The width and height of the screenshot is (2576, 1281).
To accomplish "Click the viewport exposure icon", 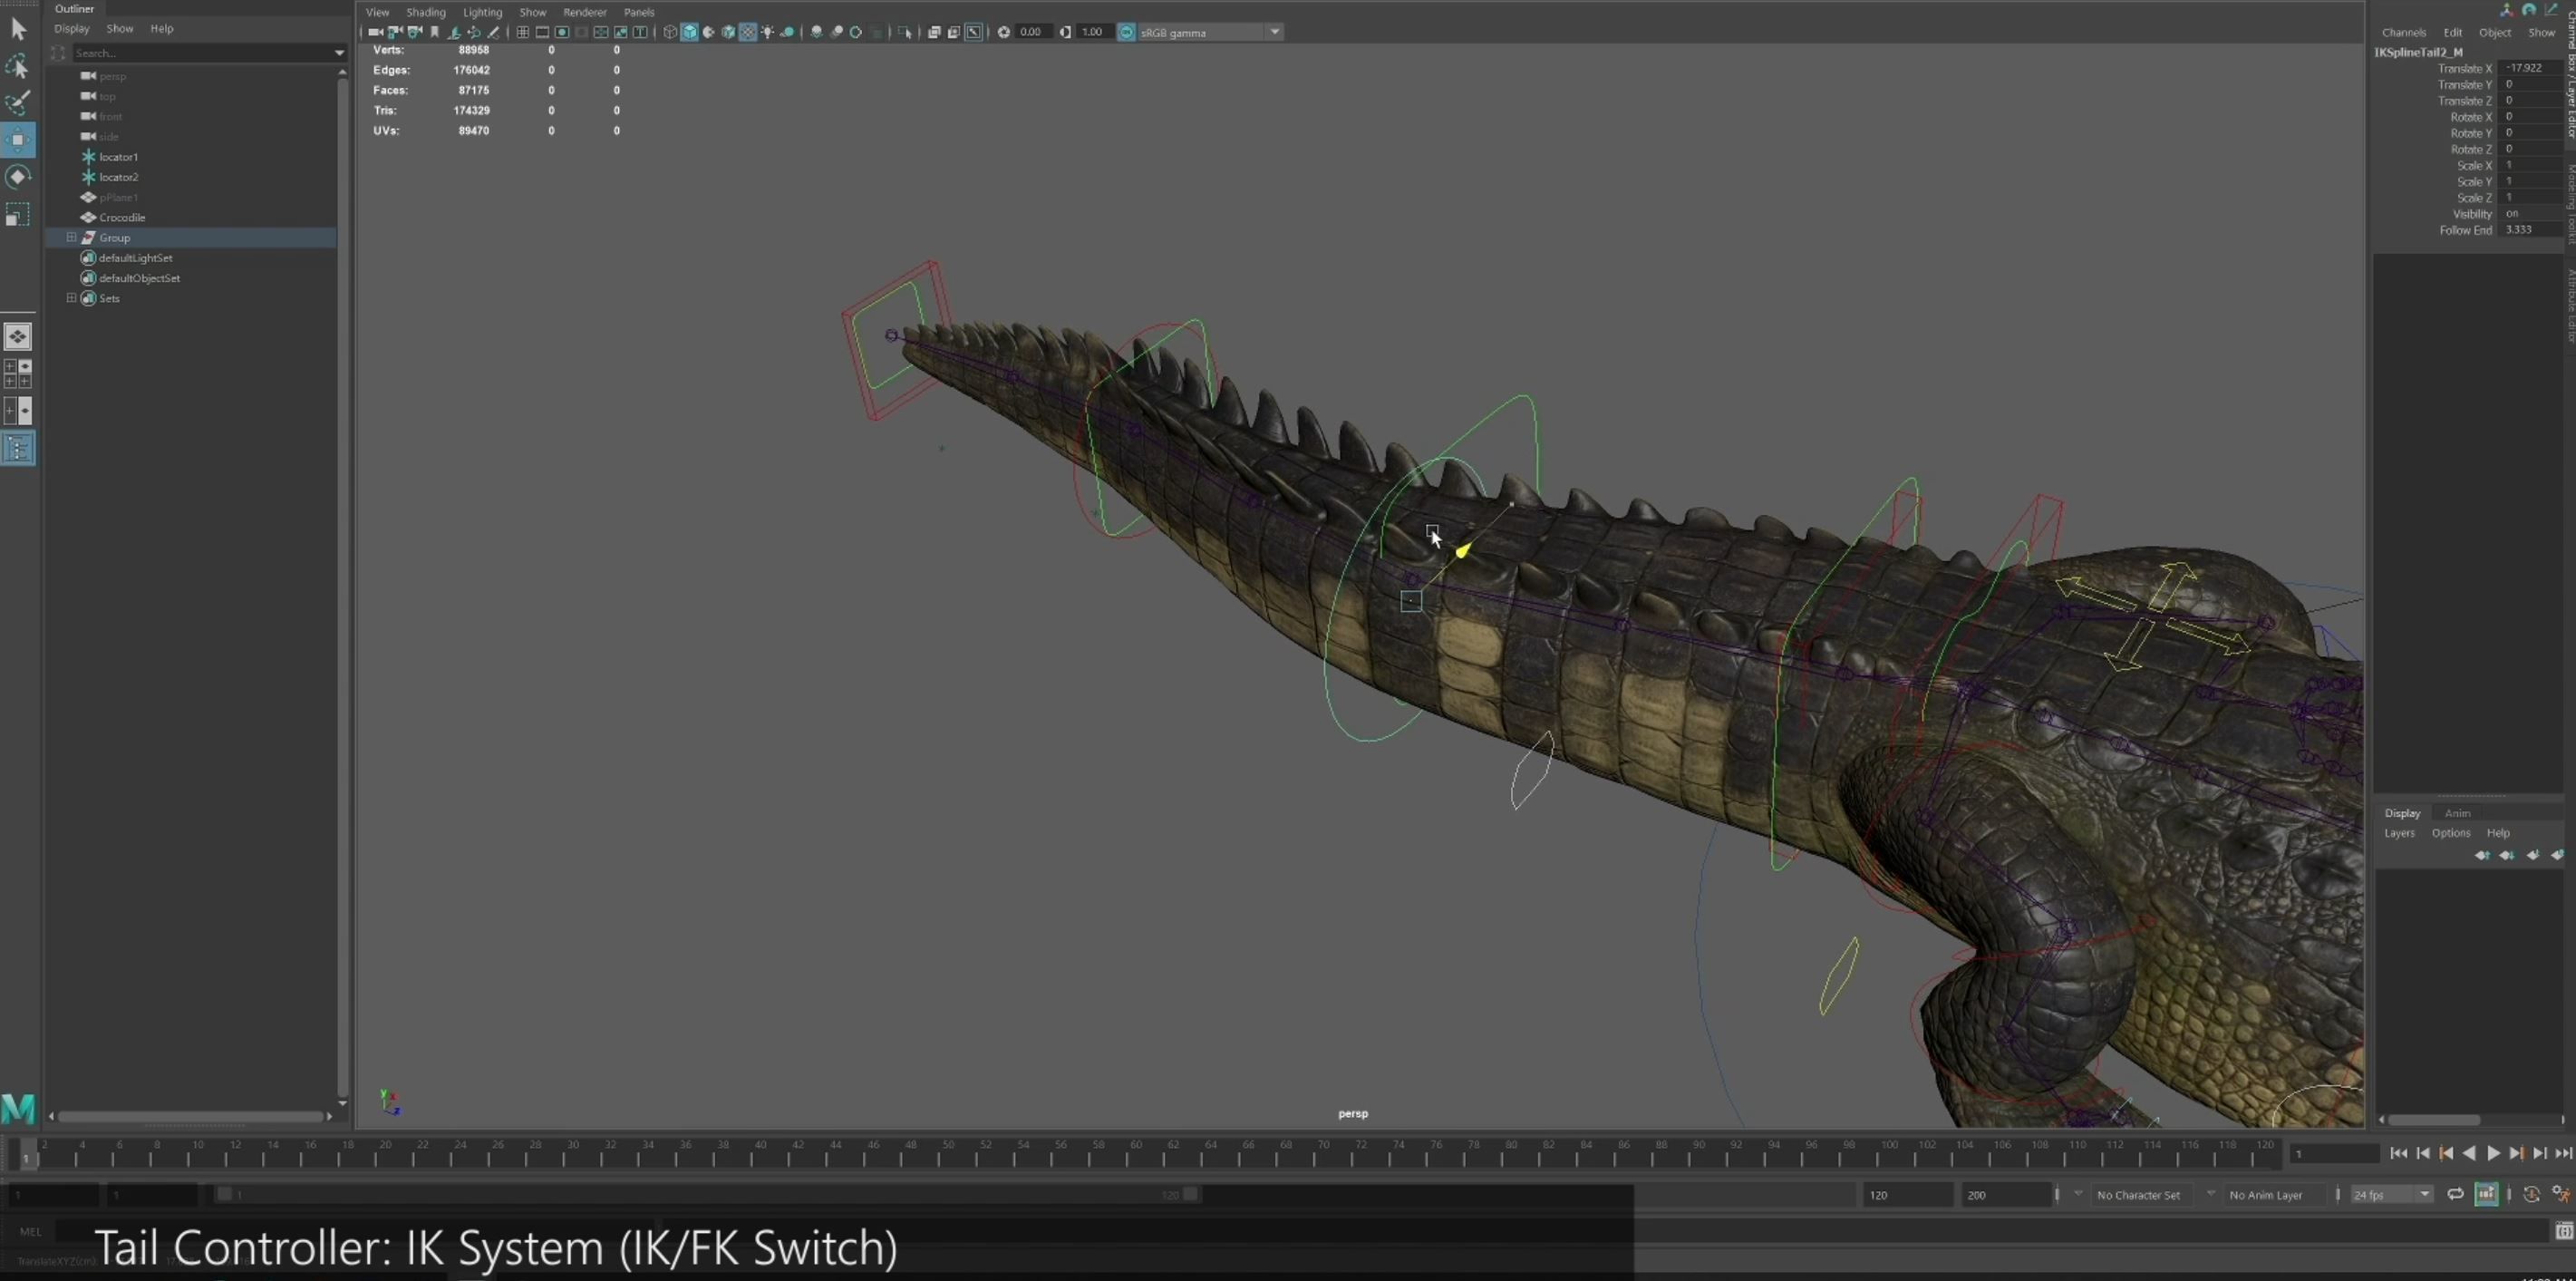I will (x=1004, y=32).
